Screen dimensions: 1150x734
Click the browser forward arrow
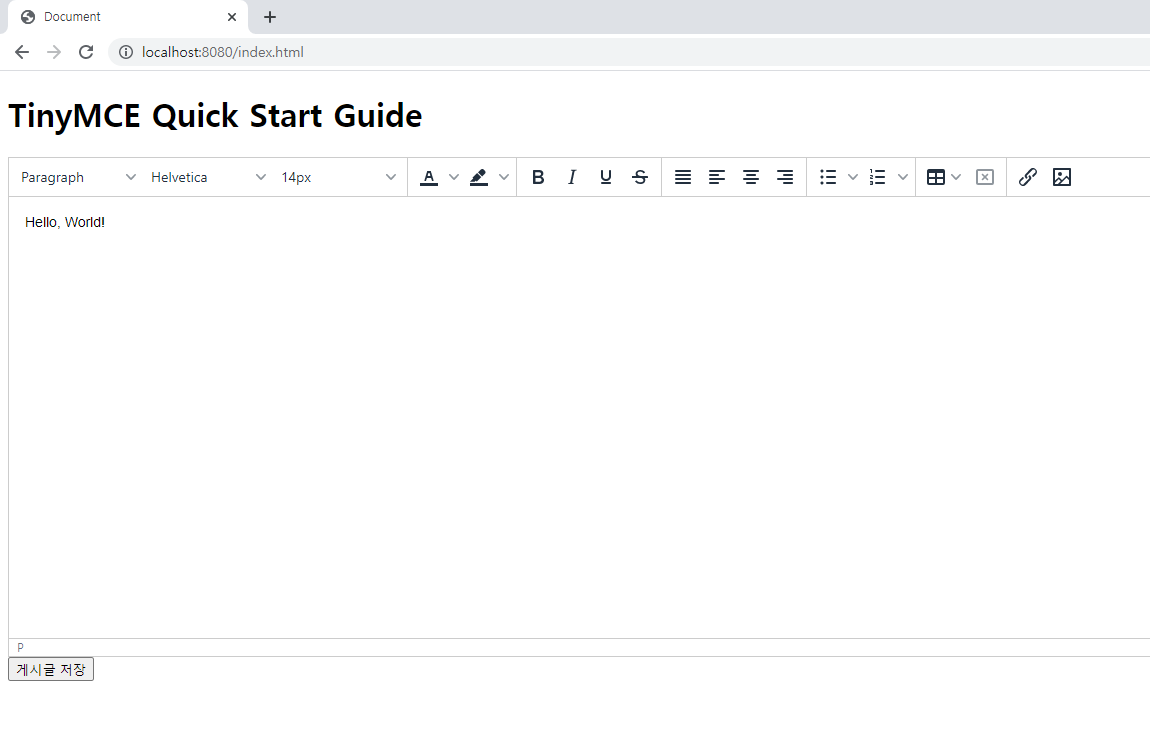click(x=54, y=52)
